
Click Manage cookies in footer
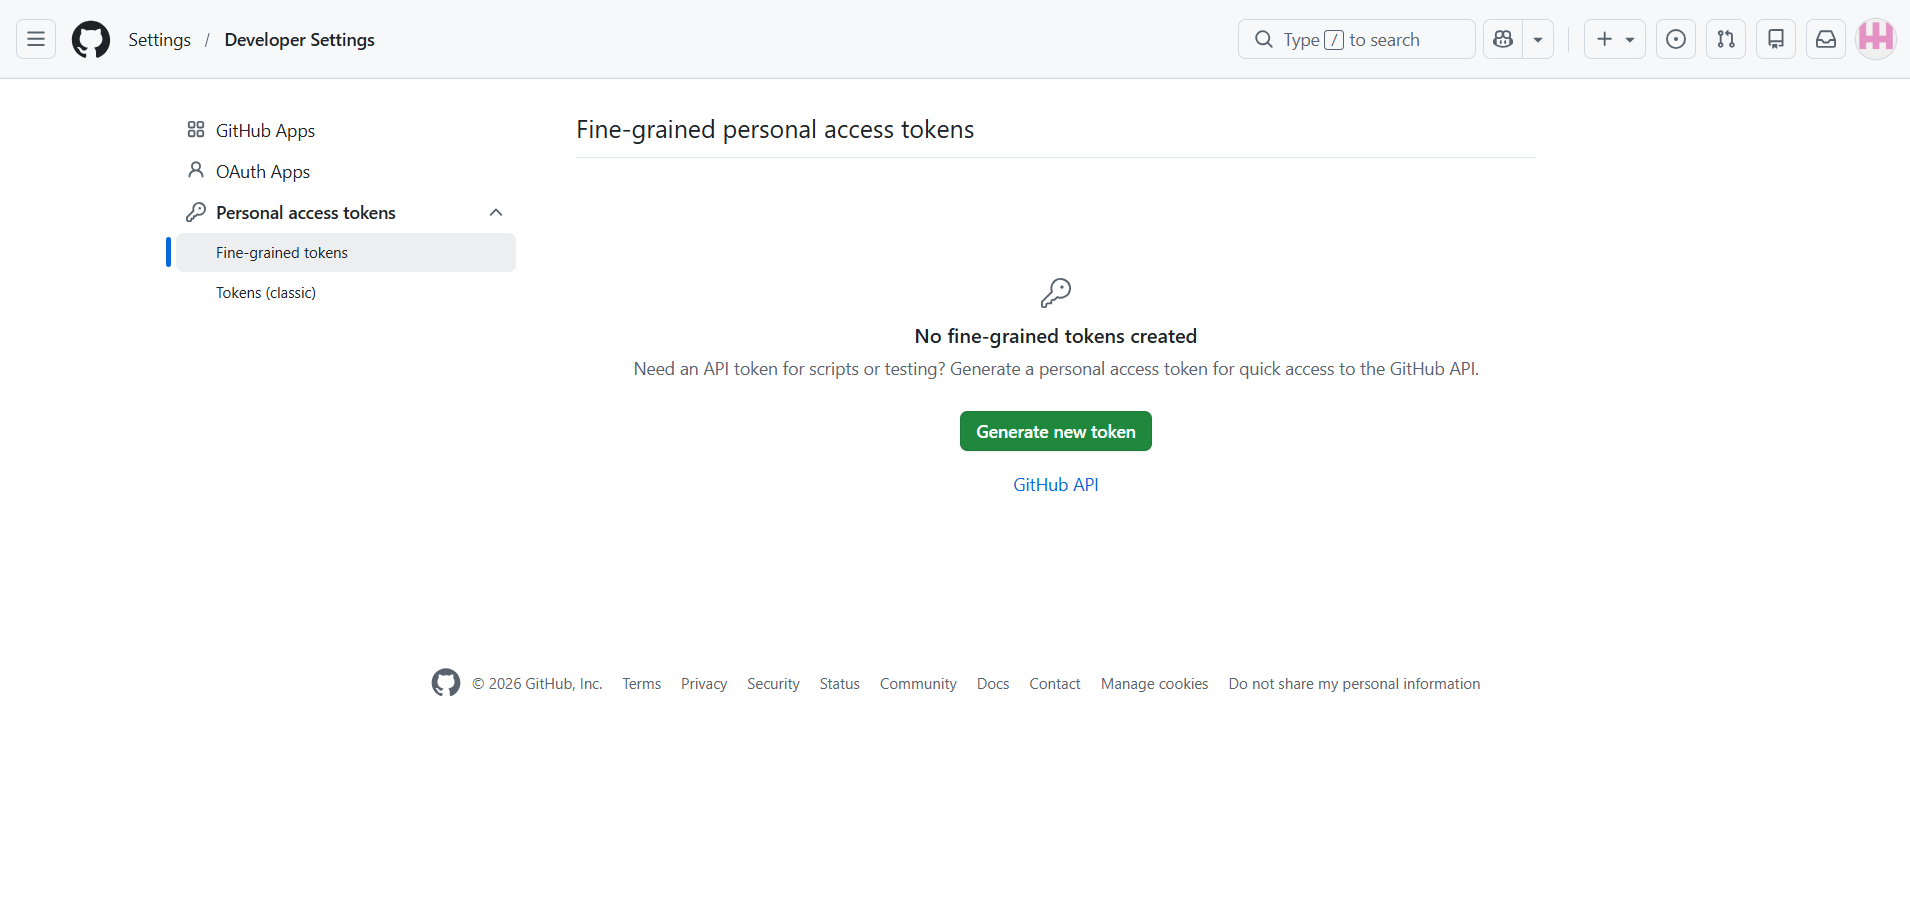coord(1155,684)
